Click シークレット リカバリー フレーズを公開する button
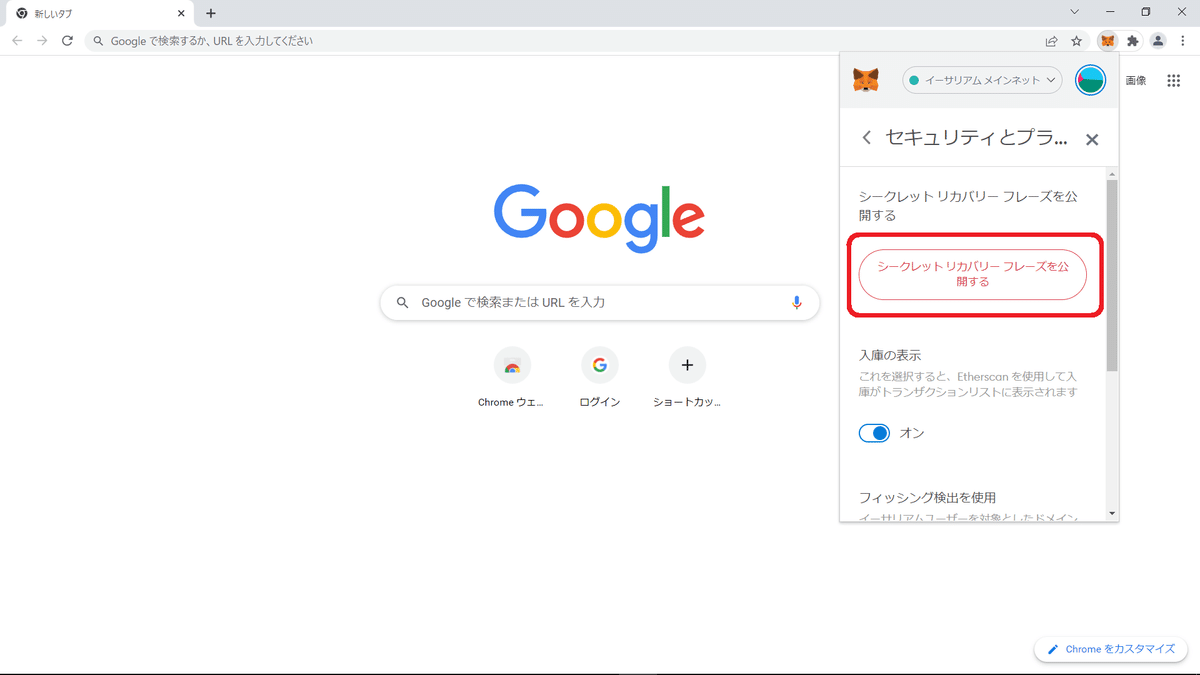This screenshot has height=675, width=1200. point(973,274)
